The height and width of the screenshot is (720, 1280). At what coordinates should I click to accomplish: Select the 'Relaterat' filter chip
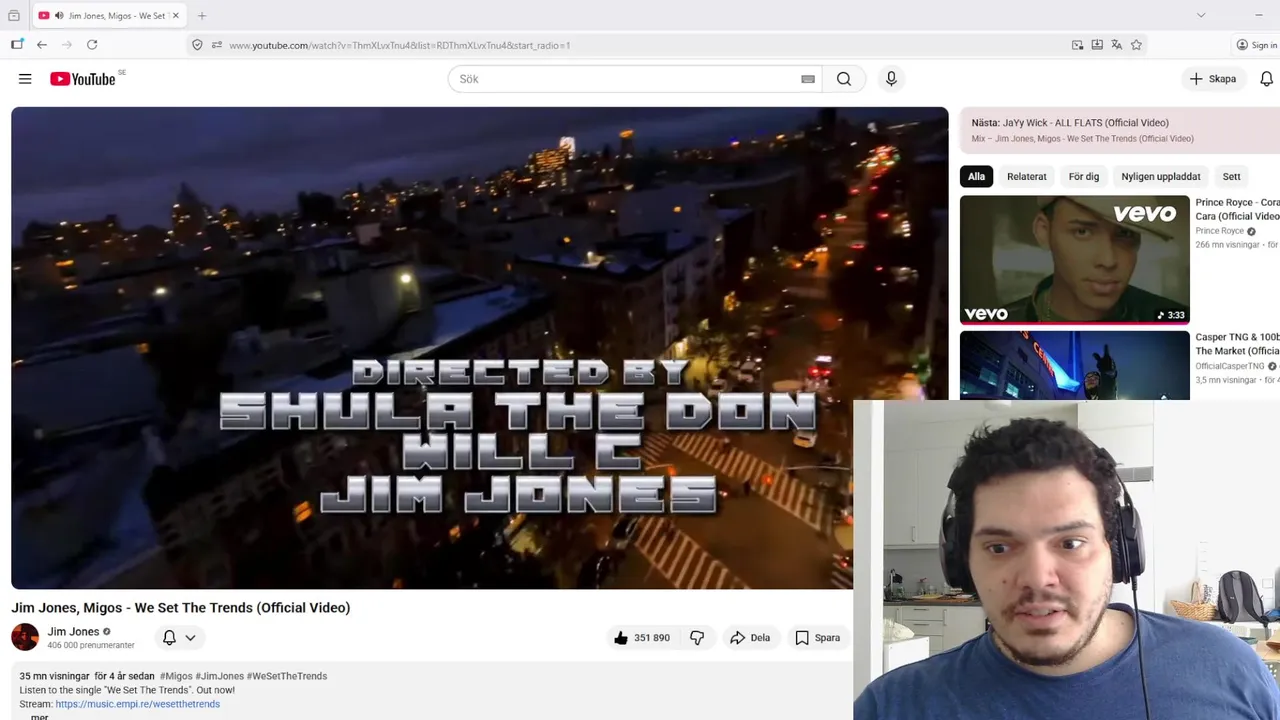pos(1026,177)
